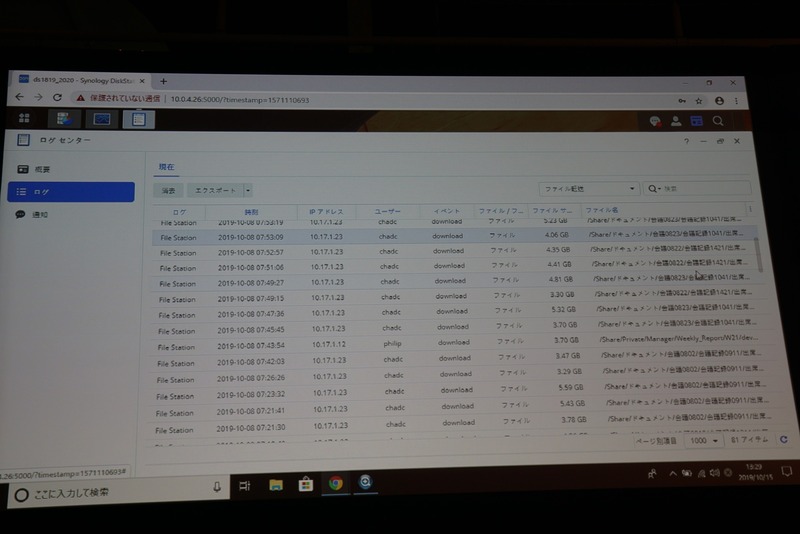Click the Chrome address bar URL
Viewport: 800px width, 534px height.
[240, 100]
